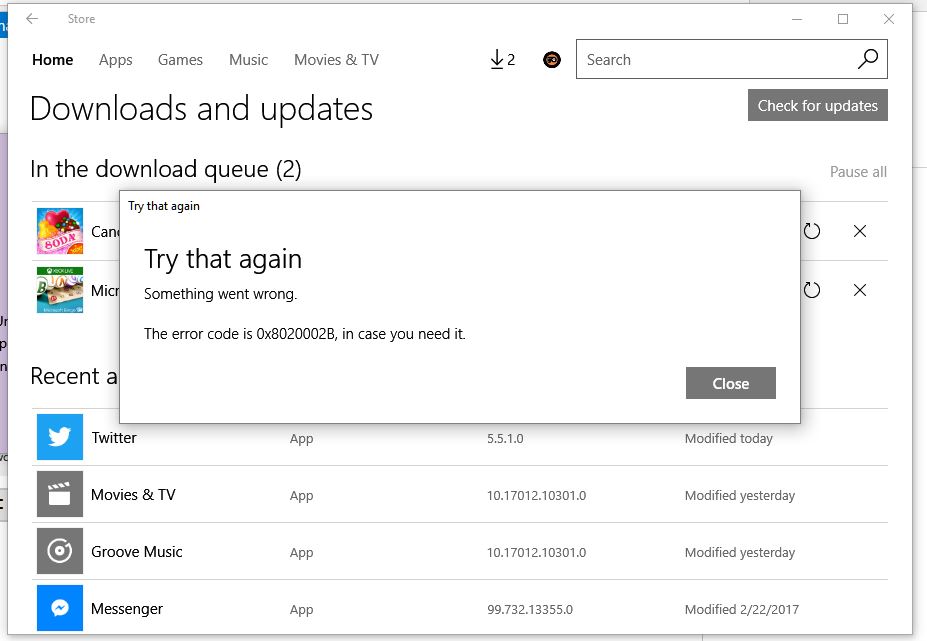
Task: Switch to the Apps tab
Action: coord(115,60)
